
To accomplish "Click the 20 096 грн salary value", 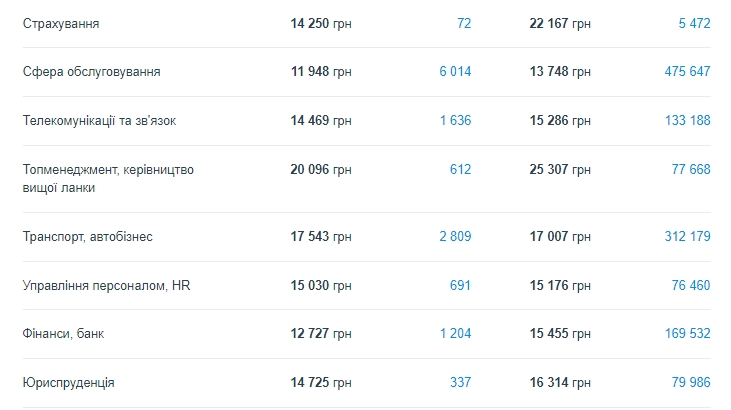I will point(321,170).
